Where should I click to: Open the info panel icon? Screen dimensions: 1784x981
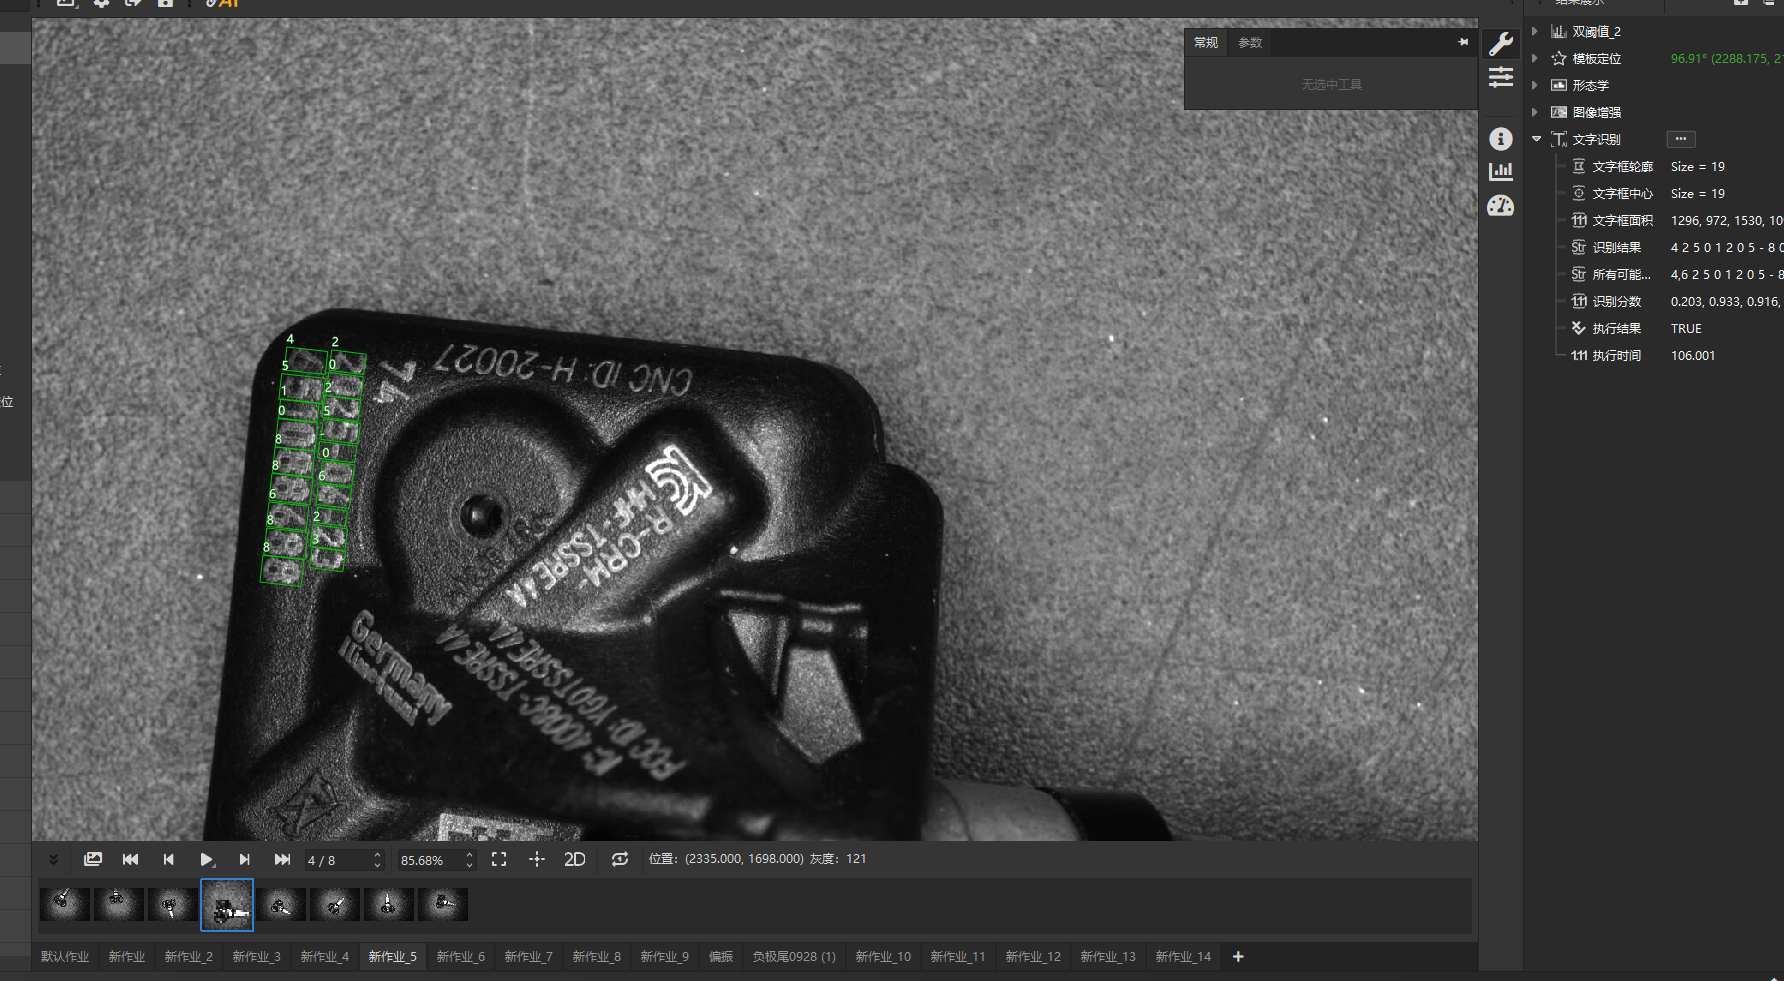(1501, 139)
